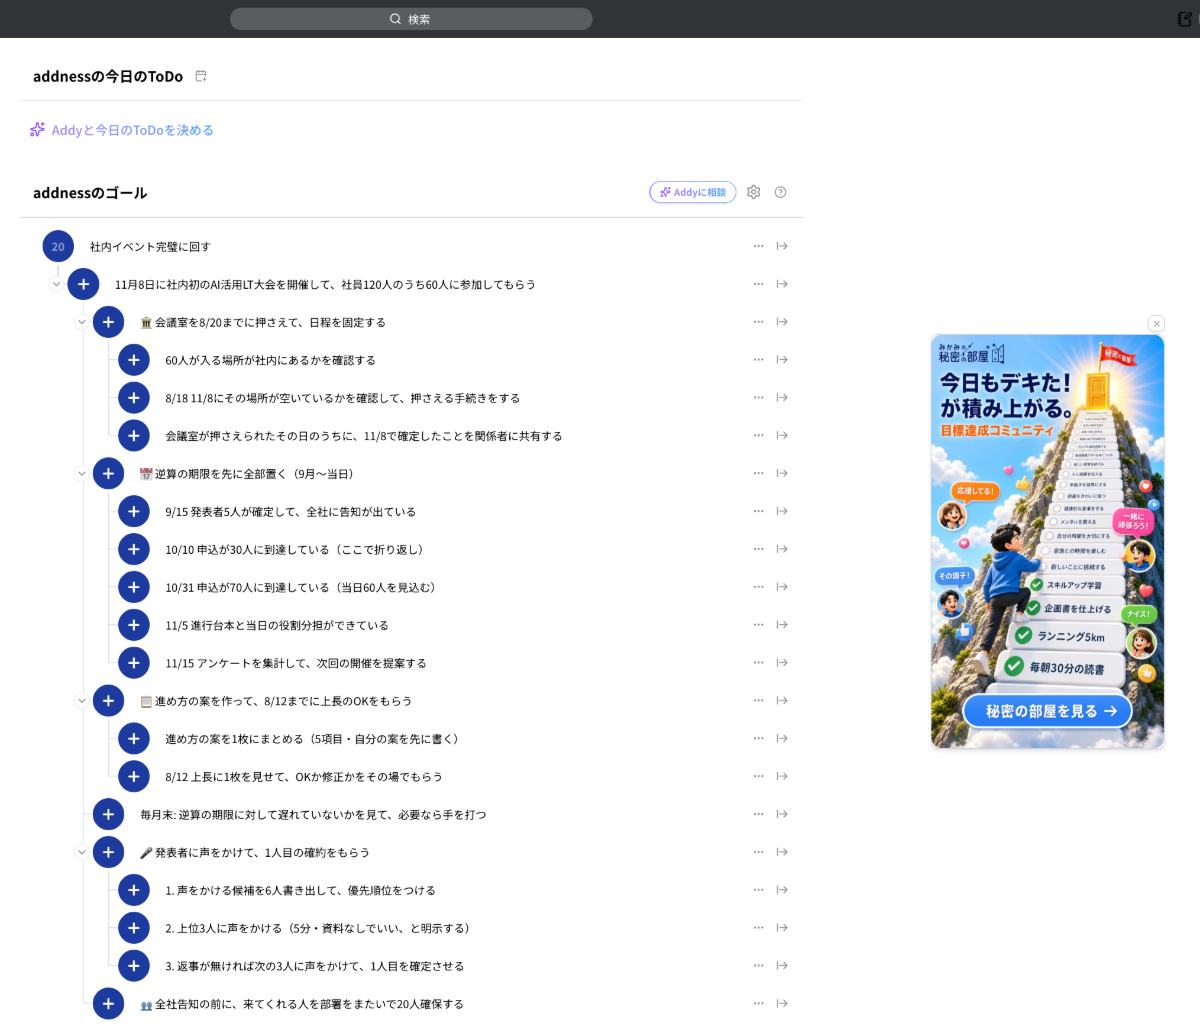Select 社内イベント完璧に回す goal title
This screenshot has width=1200, height=1026.
[150, 247]
